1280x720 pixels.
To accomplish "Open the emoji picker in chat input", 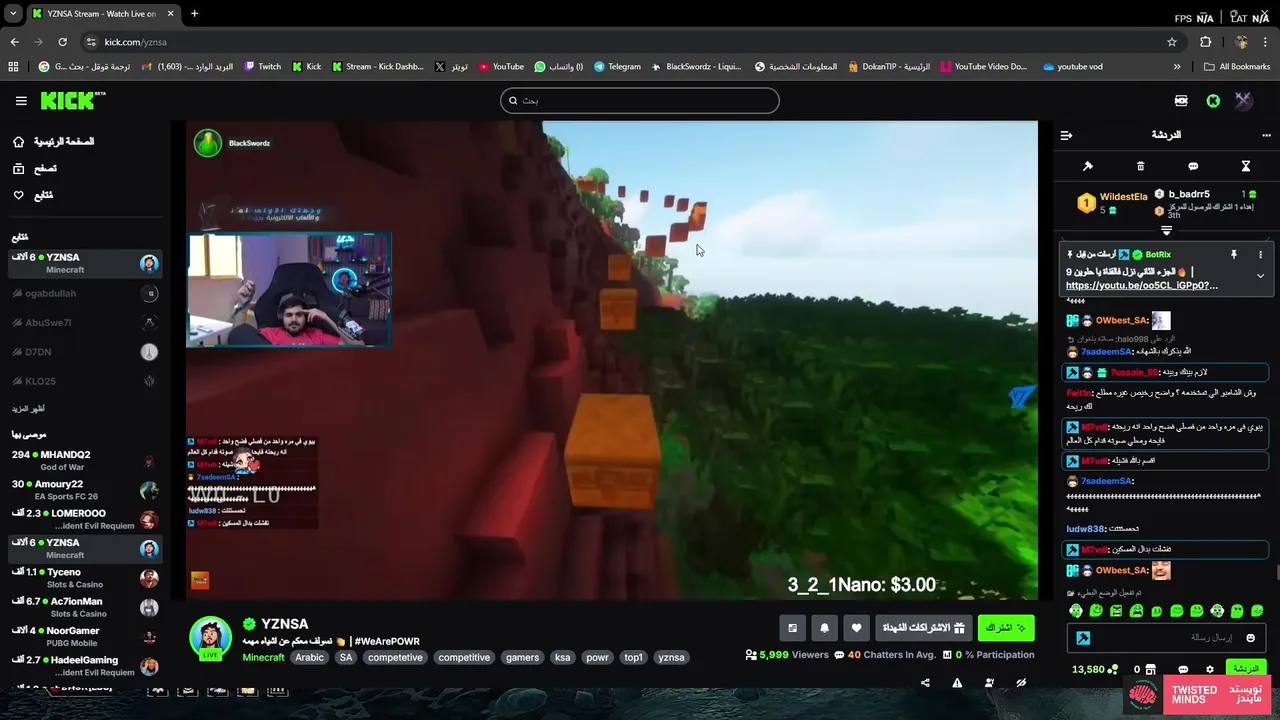I will pos(1250,638).
